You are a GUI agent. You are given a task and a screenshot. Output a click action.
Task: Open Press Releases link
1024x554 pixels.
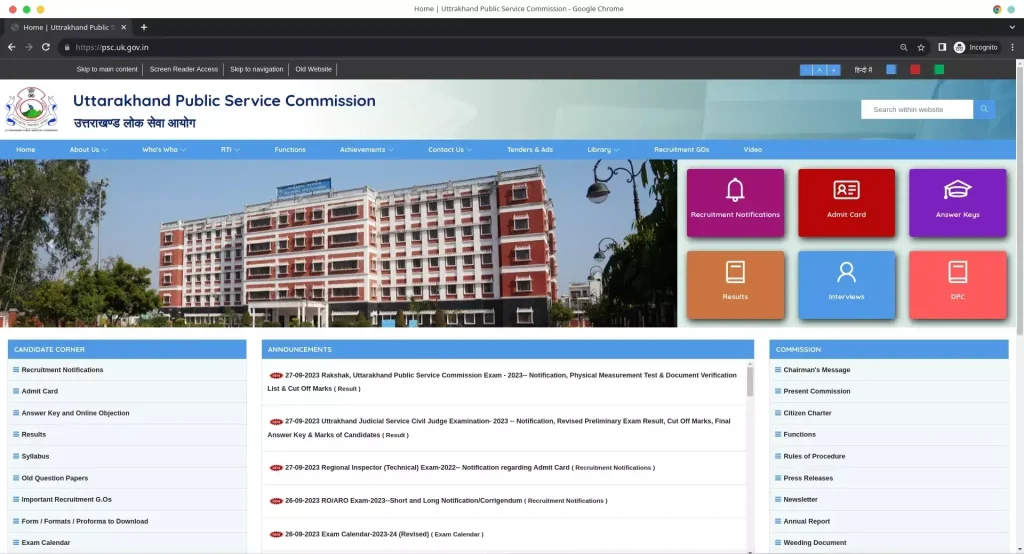(x=808, y=478)
